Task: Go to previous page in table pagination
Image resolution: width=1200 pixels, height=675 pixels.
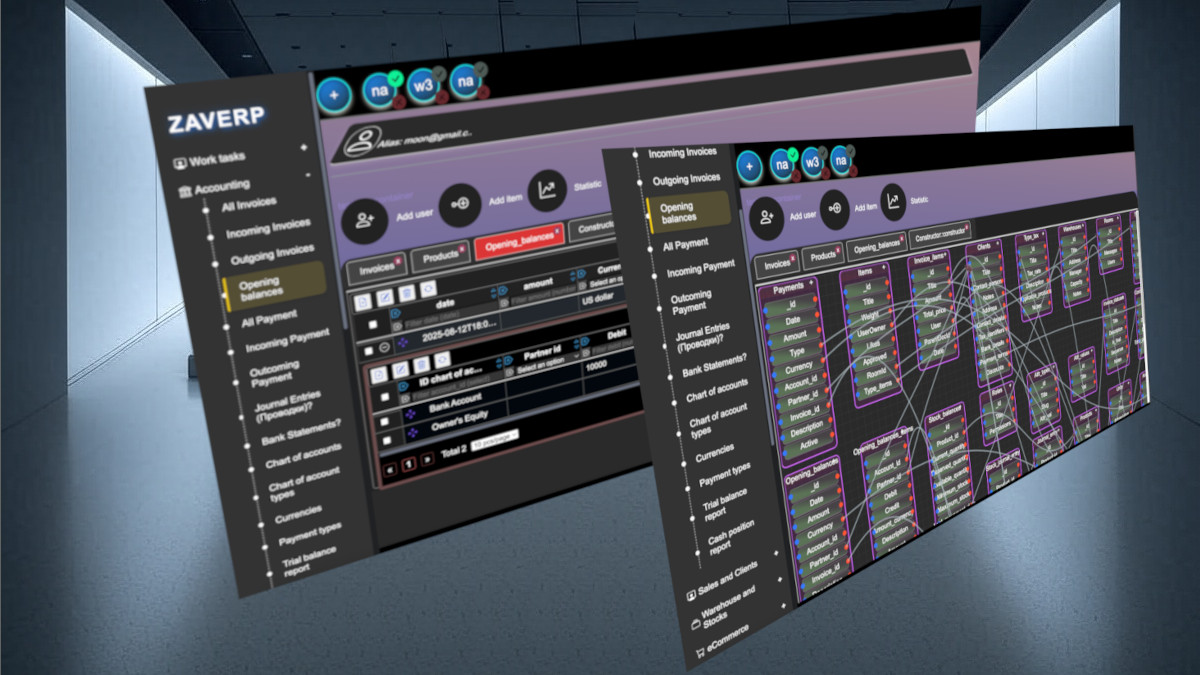Action: pos(390,470)
